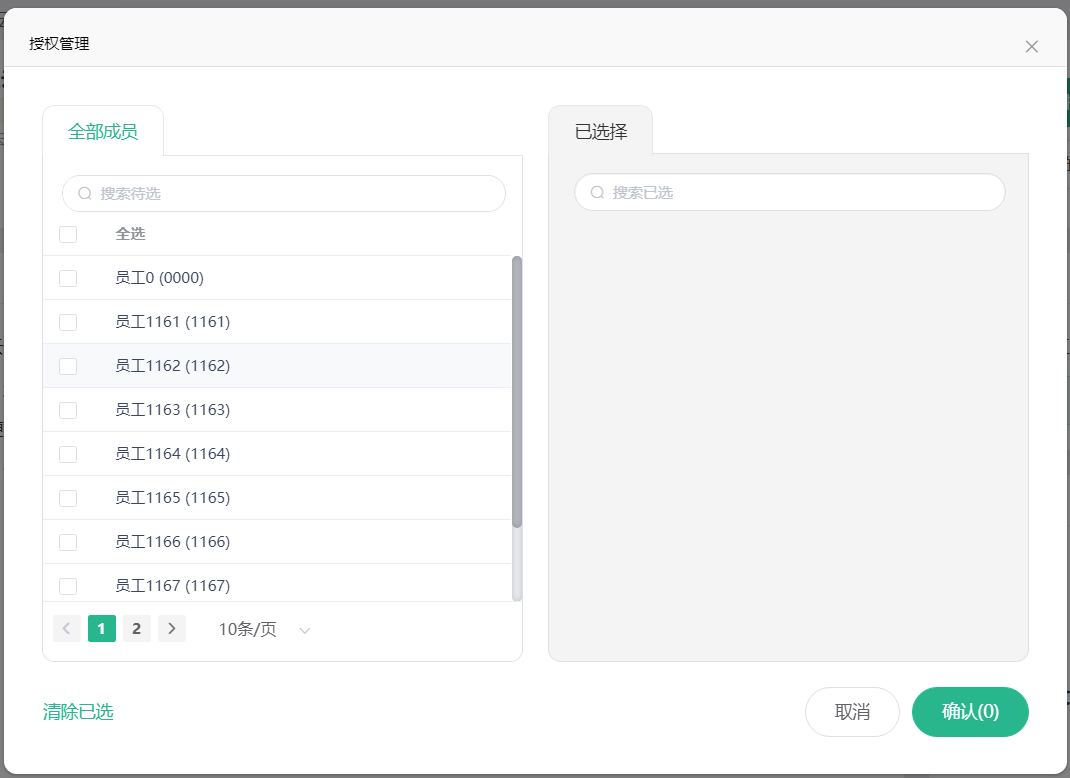Tick the 全选 checkbox
Viewport: 1070px width, 778px height.
[x=68, y=234]
